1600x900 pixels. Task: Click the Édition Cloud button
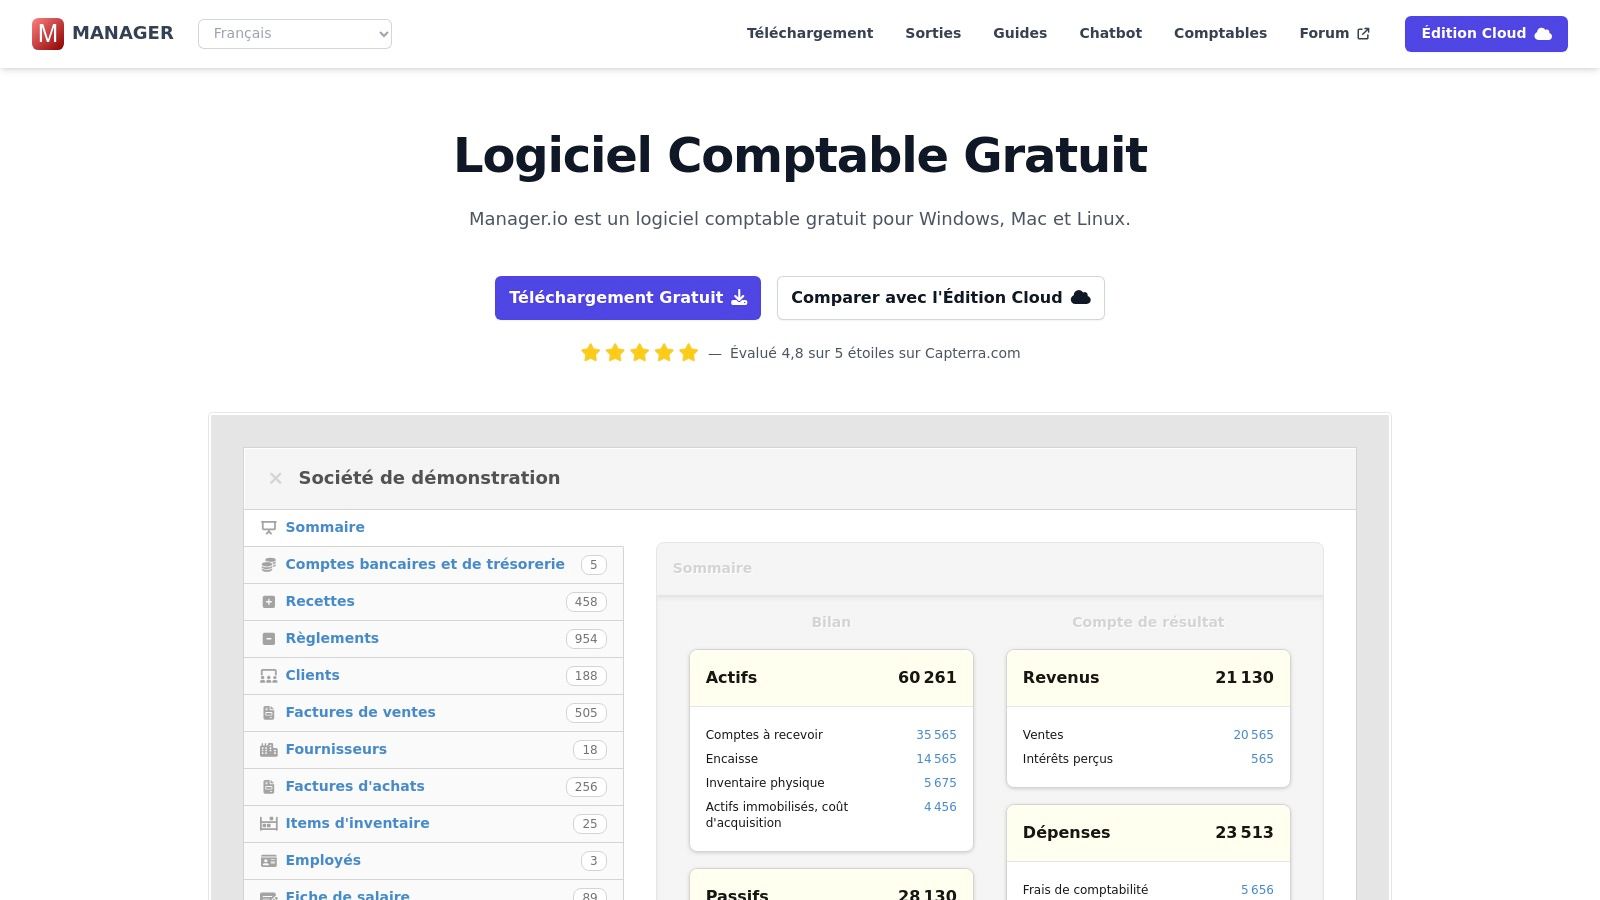[x=1486, y=34]
